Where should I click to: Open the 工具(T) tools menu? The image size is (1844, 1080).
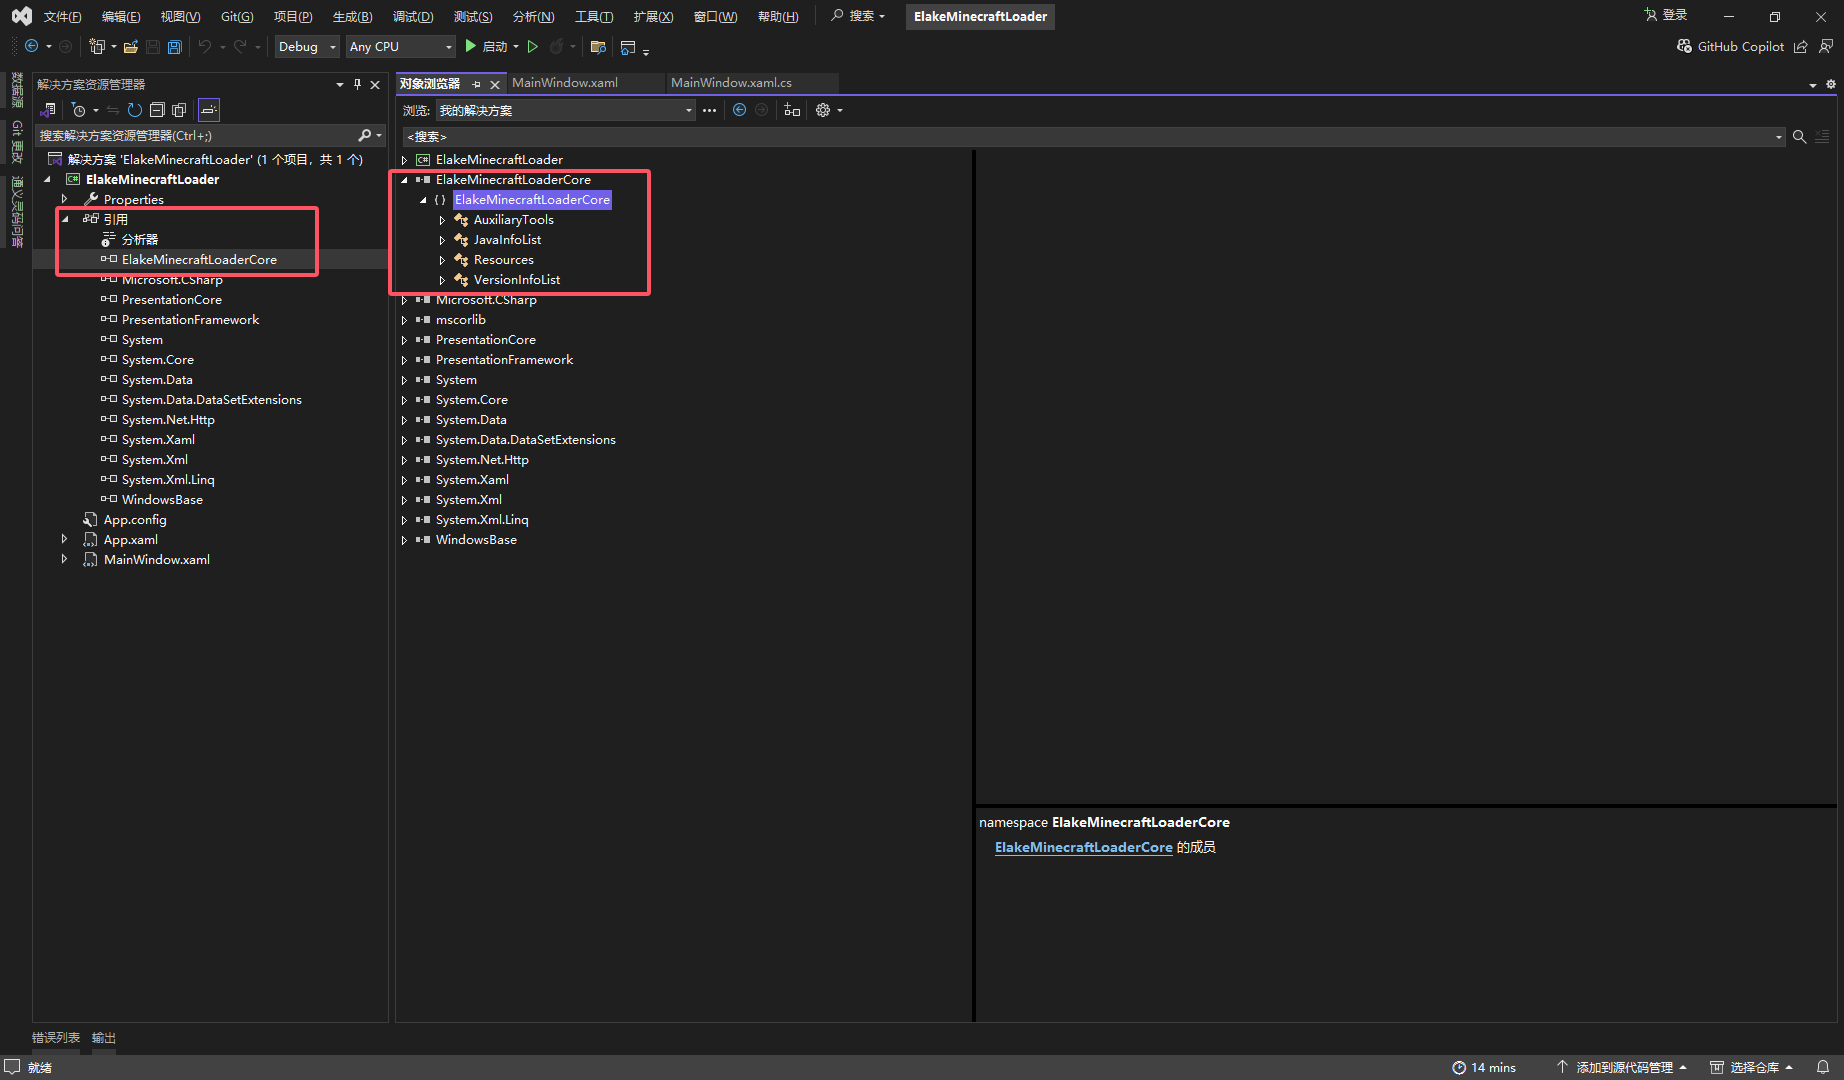click(x=594, y=16)
